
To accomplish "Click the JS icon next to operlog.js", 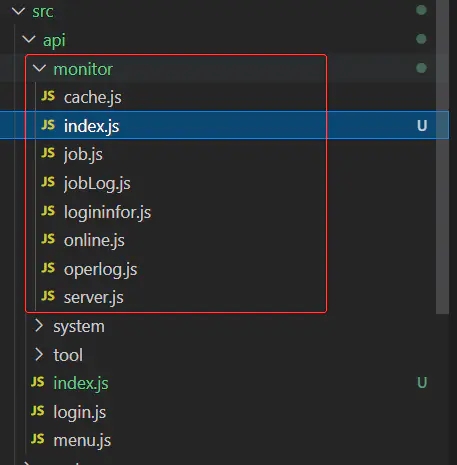I will [48, 268].
